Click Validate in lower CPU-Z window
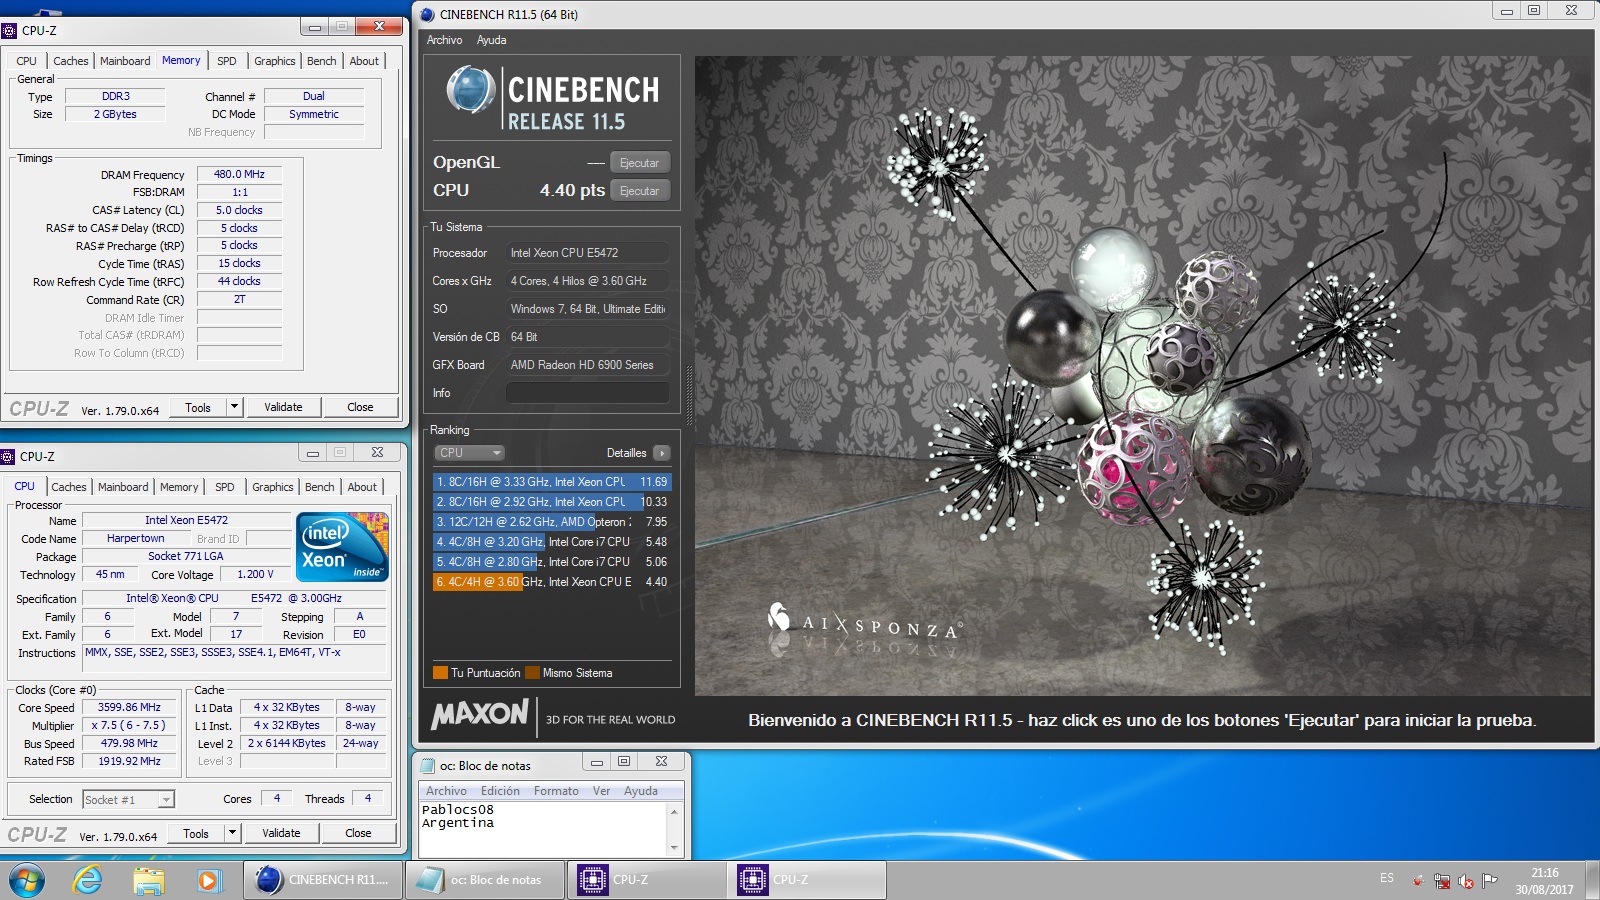Image resolution: width=1600 pixels, height=900 pixels. (x=281, y=833)
